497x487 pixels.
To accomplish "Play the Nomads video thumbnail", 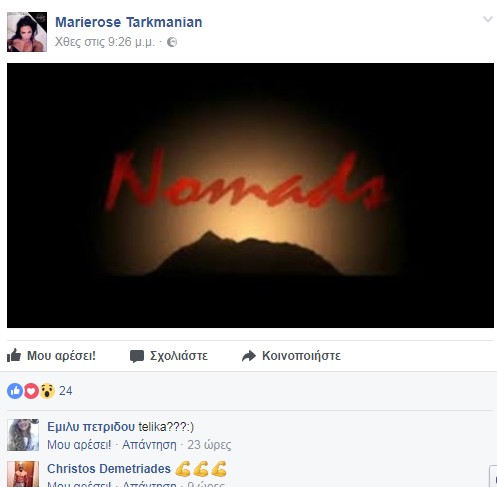I will point(250,195).
